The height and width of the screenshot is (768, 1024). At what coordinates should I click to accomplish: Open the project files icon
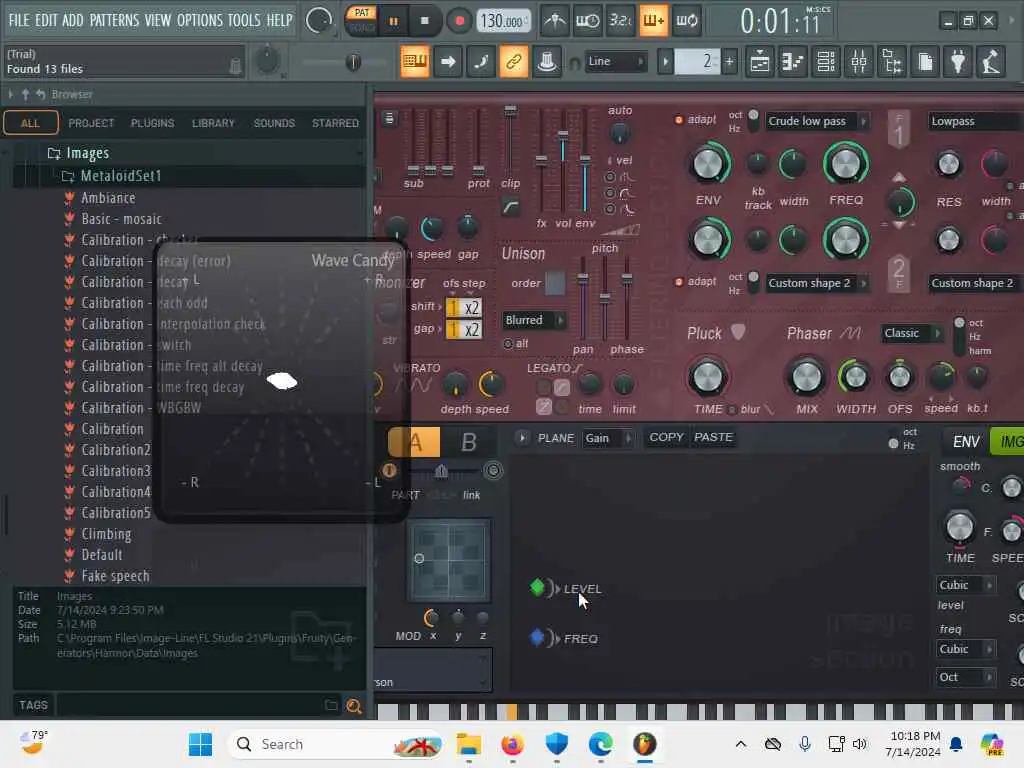[x=925, y=62]
